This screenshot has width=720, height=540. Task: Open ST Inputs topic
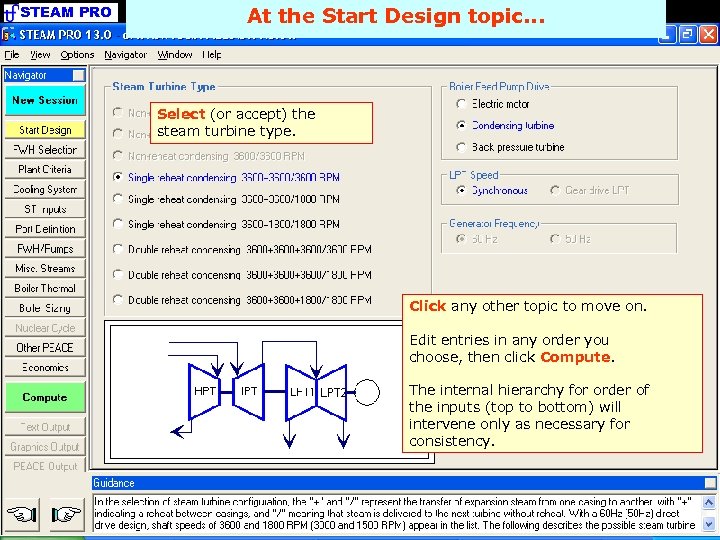click(45, 209)
